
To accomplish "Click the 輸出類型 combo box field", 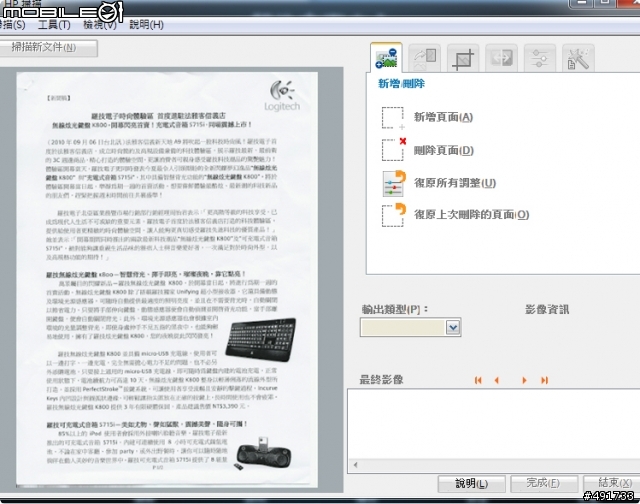I will click(410, 327).
